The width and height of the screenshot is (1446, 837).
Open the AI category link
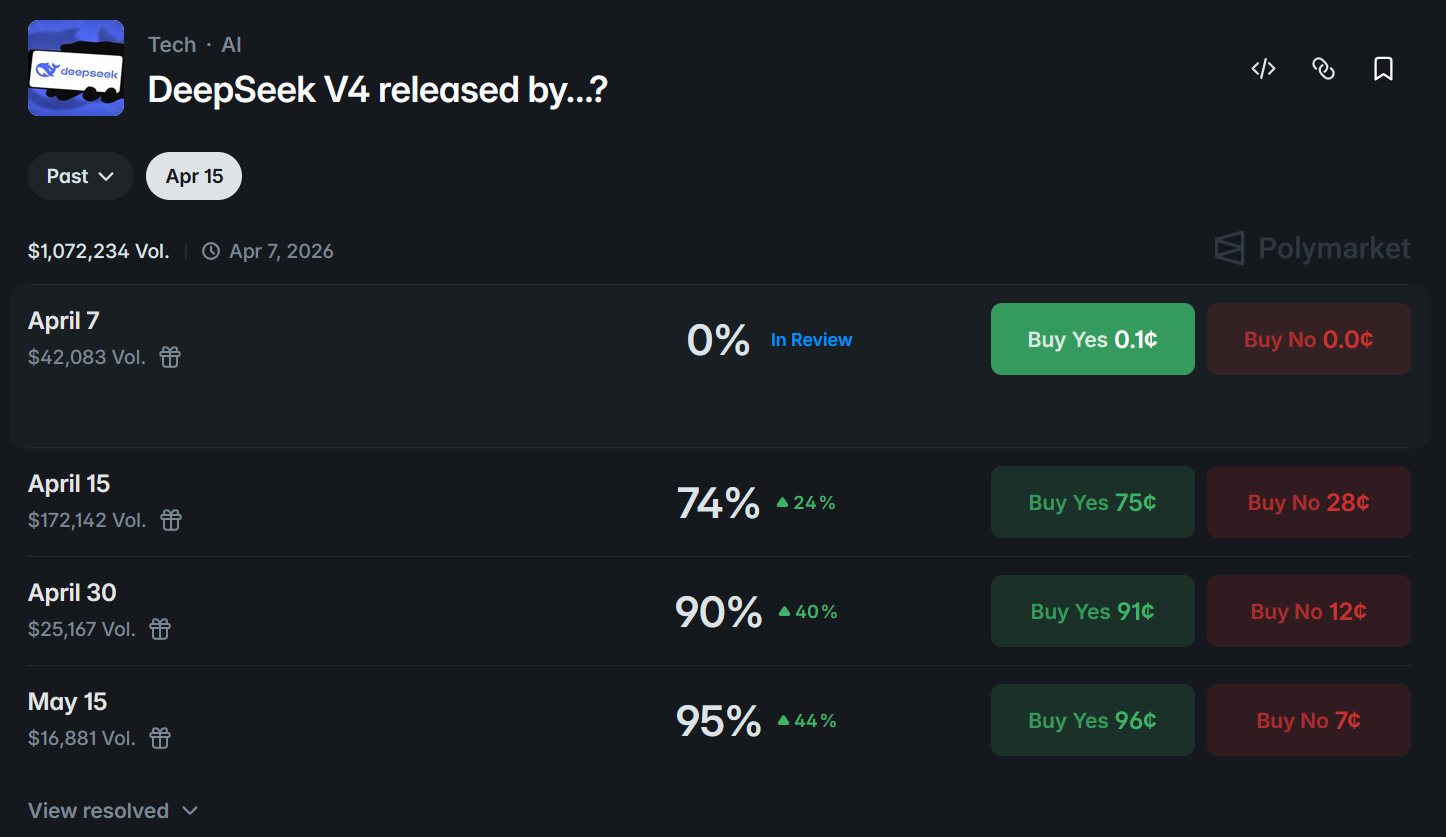[231, 45]
